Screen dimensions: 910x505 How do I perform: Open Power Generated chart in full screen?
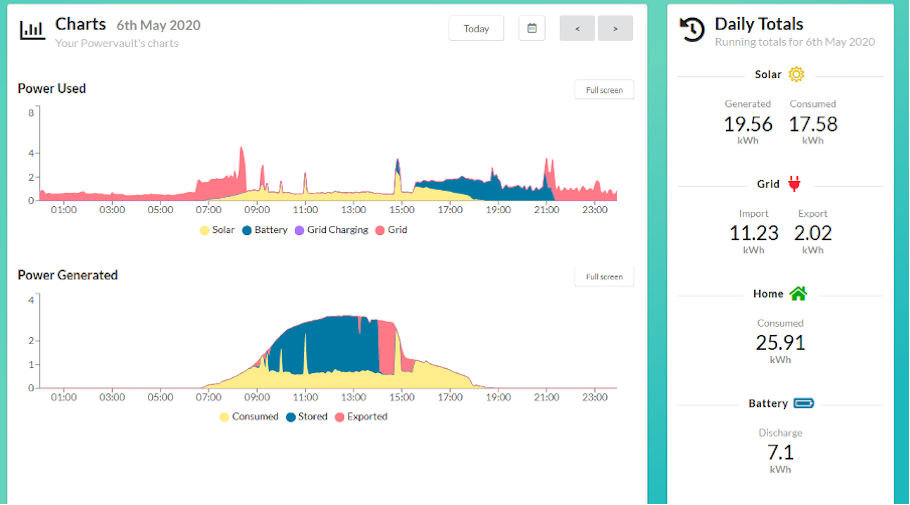(x=604, y=277)
